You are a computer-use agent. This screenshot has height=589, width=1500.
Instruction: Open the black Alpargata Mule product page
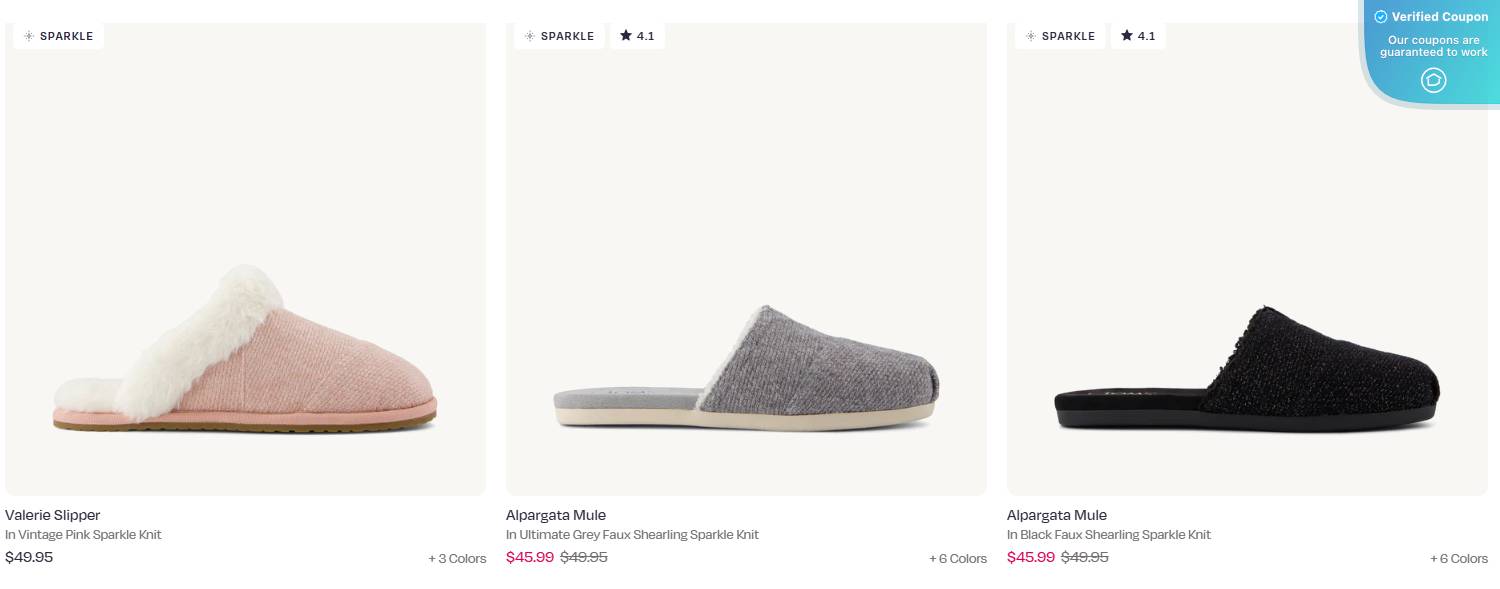1056,515
